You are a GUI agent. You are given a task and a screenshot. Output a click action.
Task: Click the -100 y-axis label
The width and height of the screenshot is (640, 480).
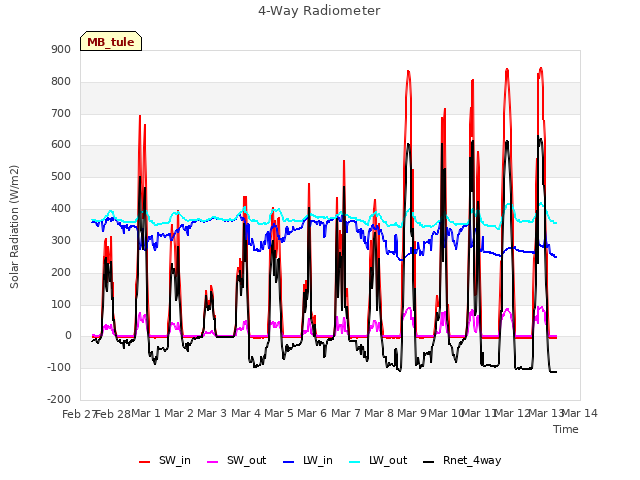click(59, 367)
